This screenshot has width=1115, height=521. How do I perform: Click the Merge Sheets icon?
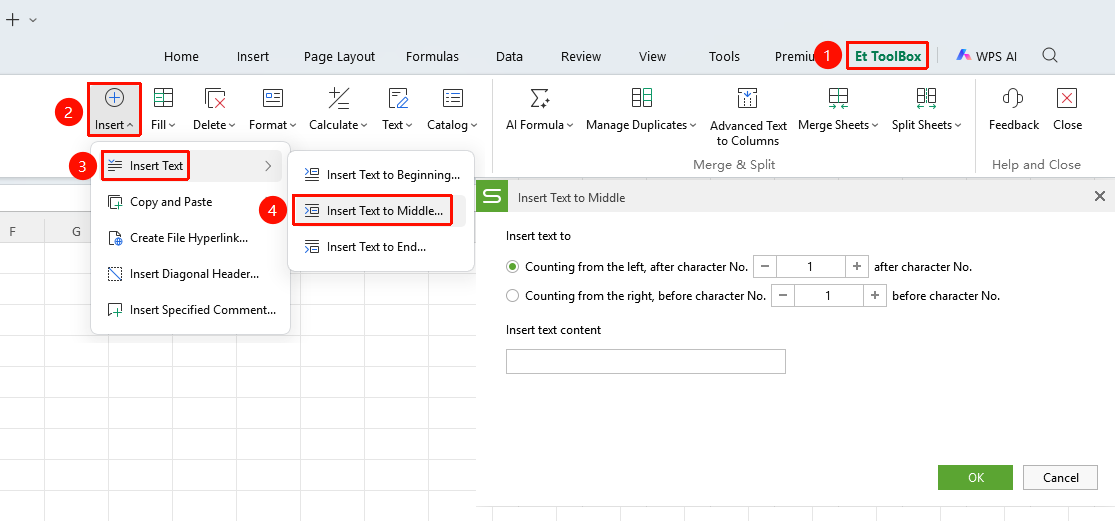838,98
